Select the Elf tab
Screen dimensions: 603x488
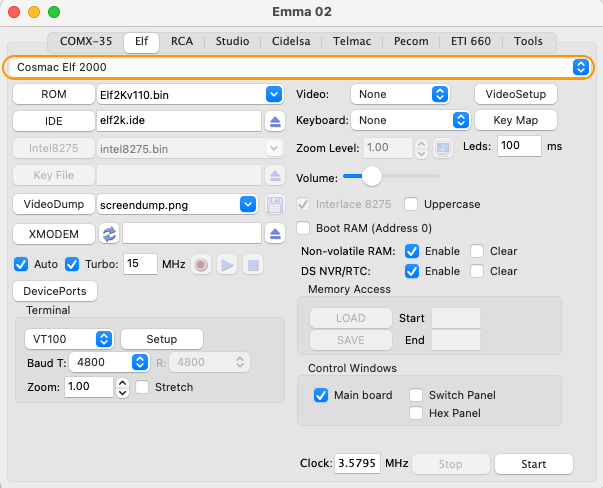(x=142, y=42)
